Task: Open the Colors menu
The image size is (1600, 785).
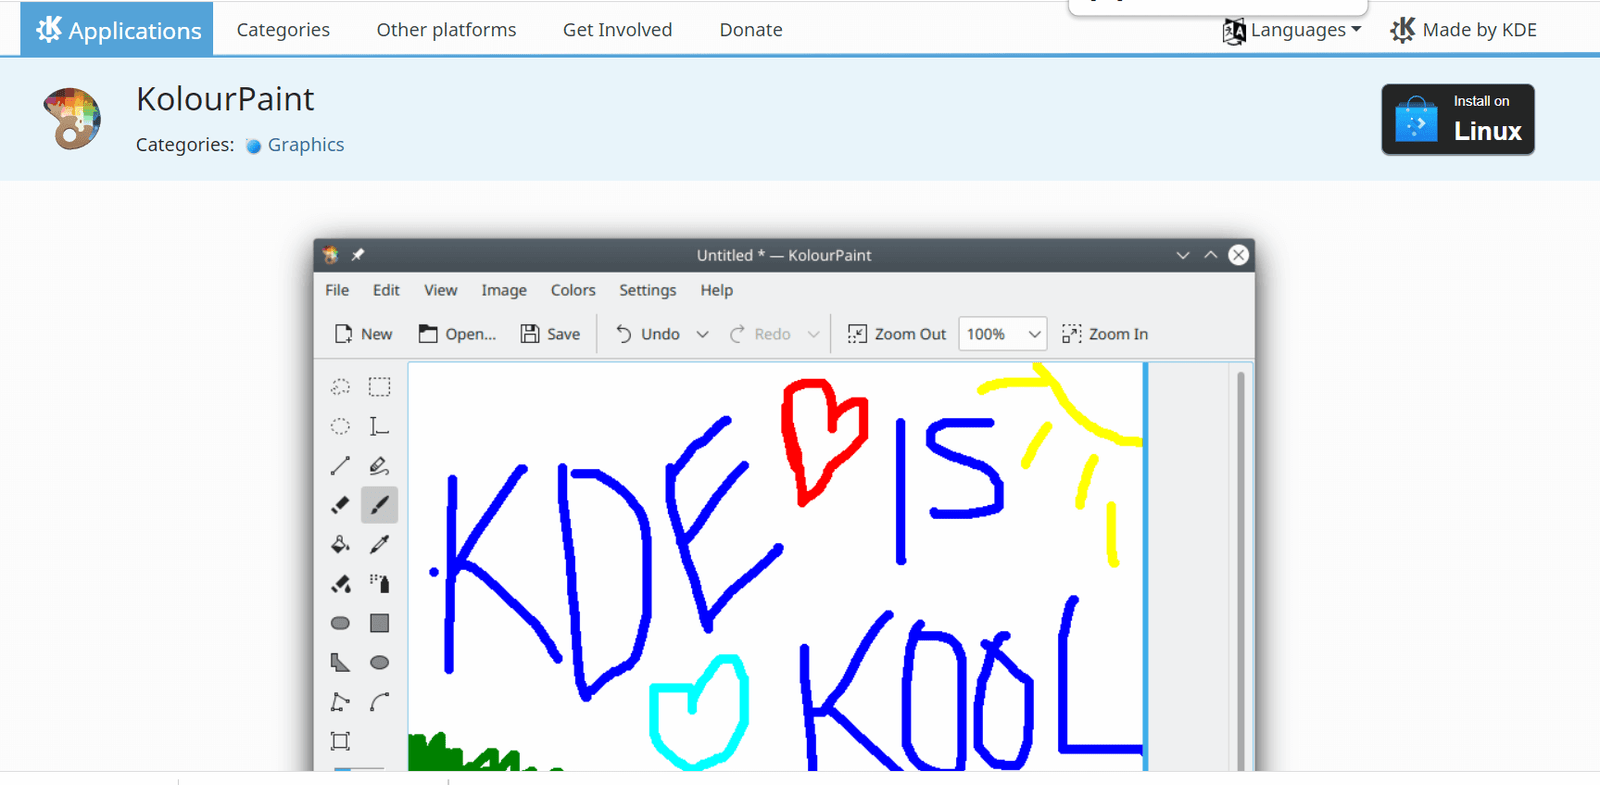Action: (573, 290)
